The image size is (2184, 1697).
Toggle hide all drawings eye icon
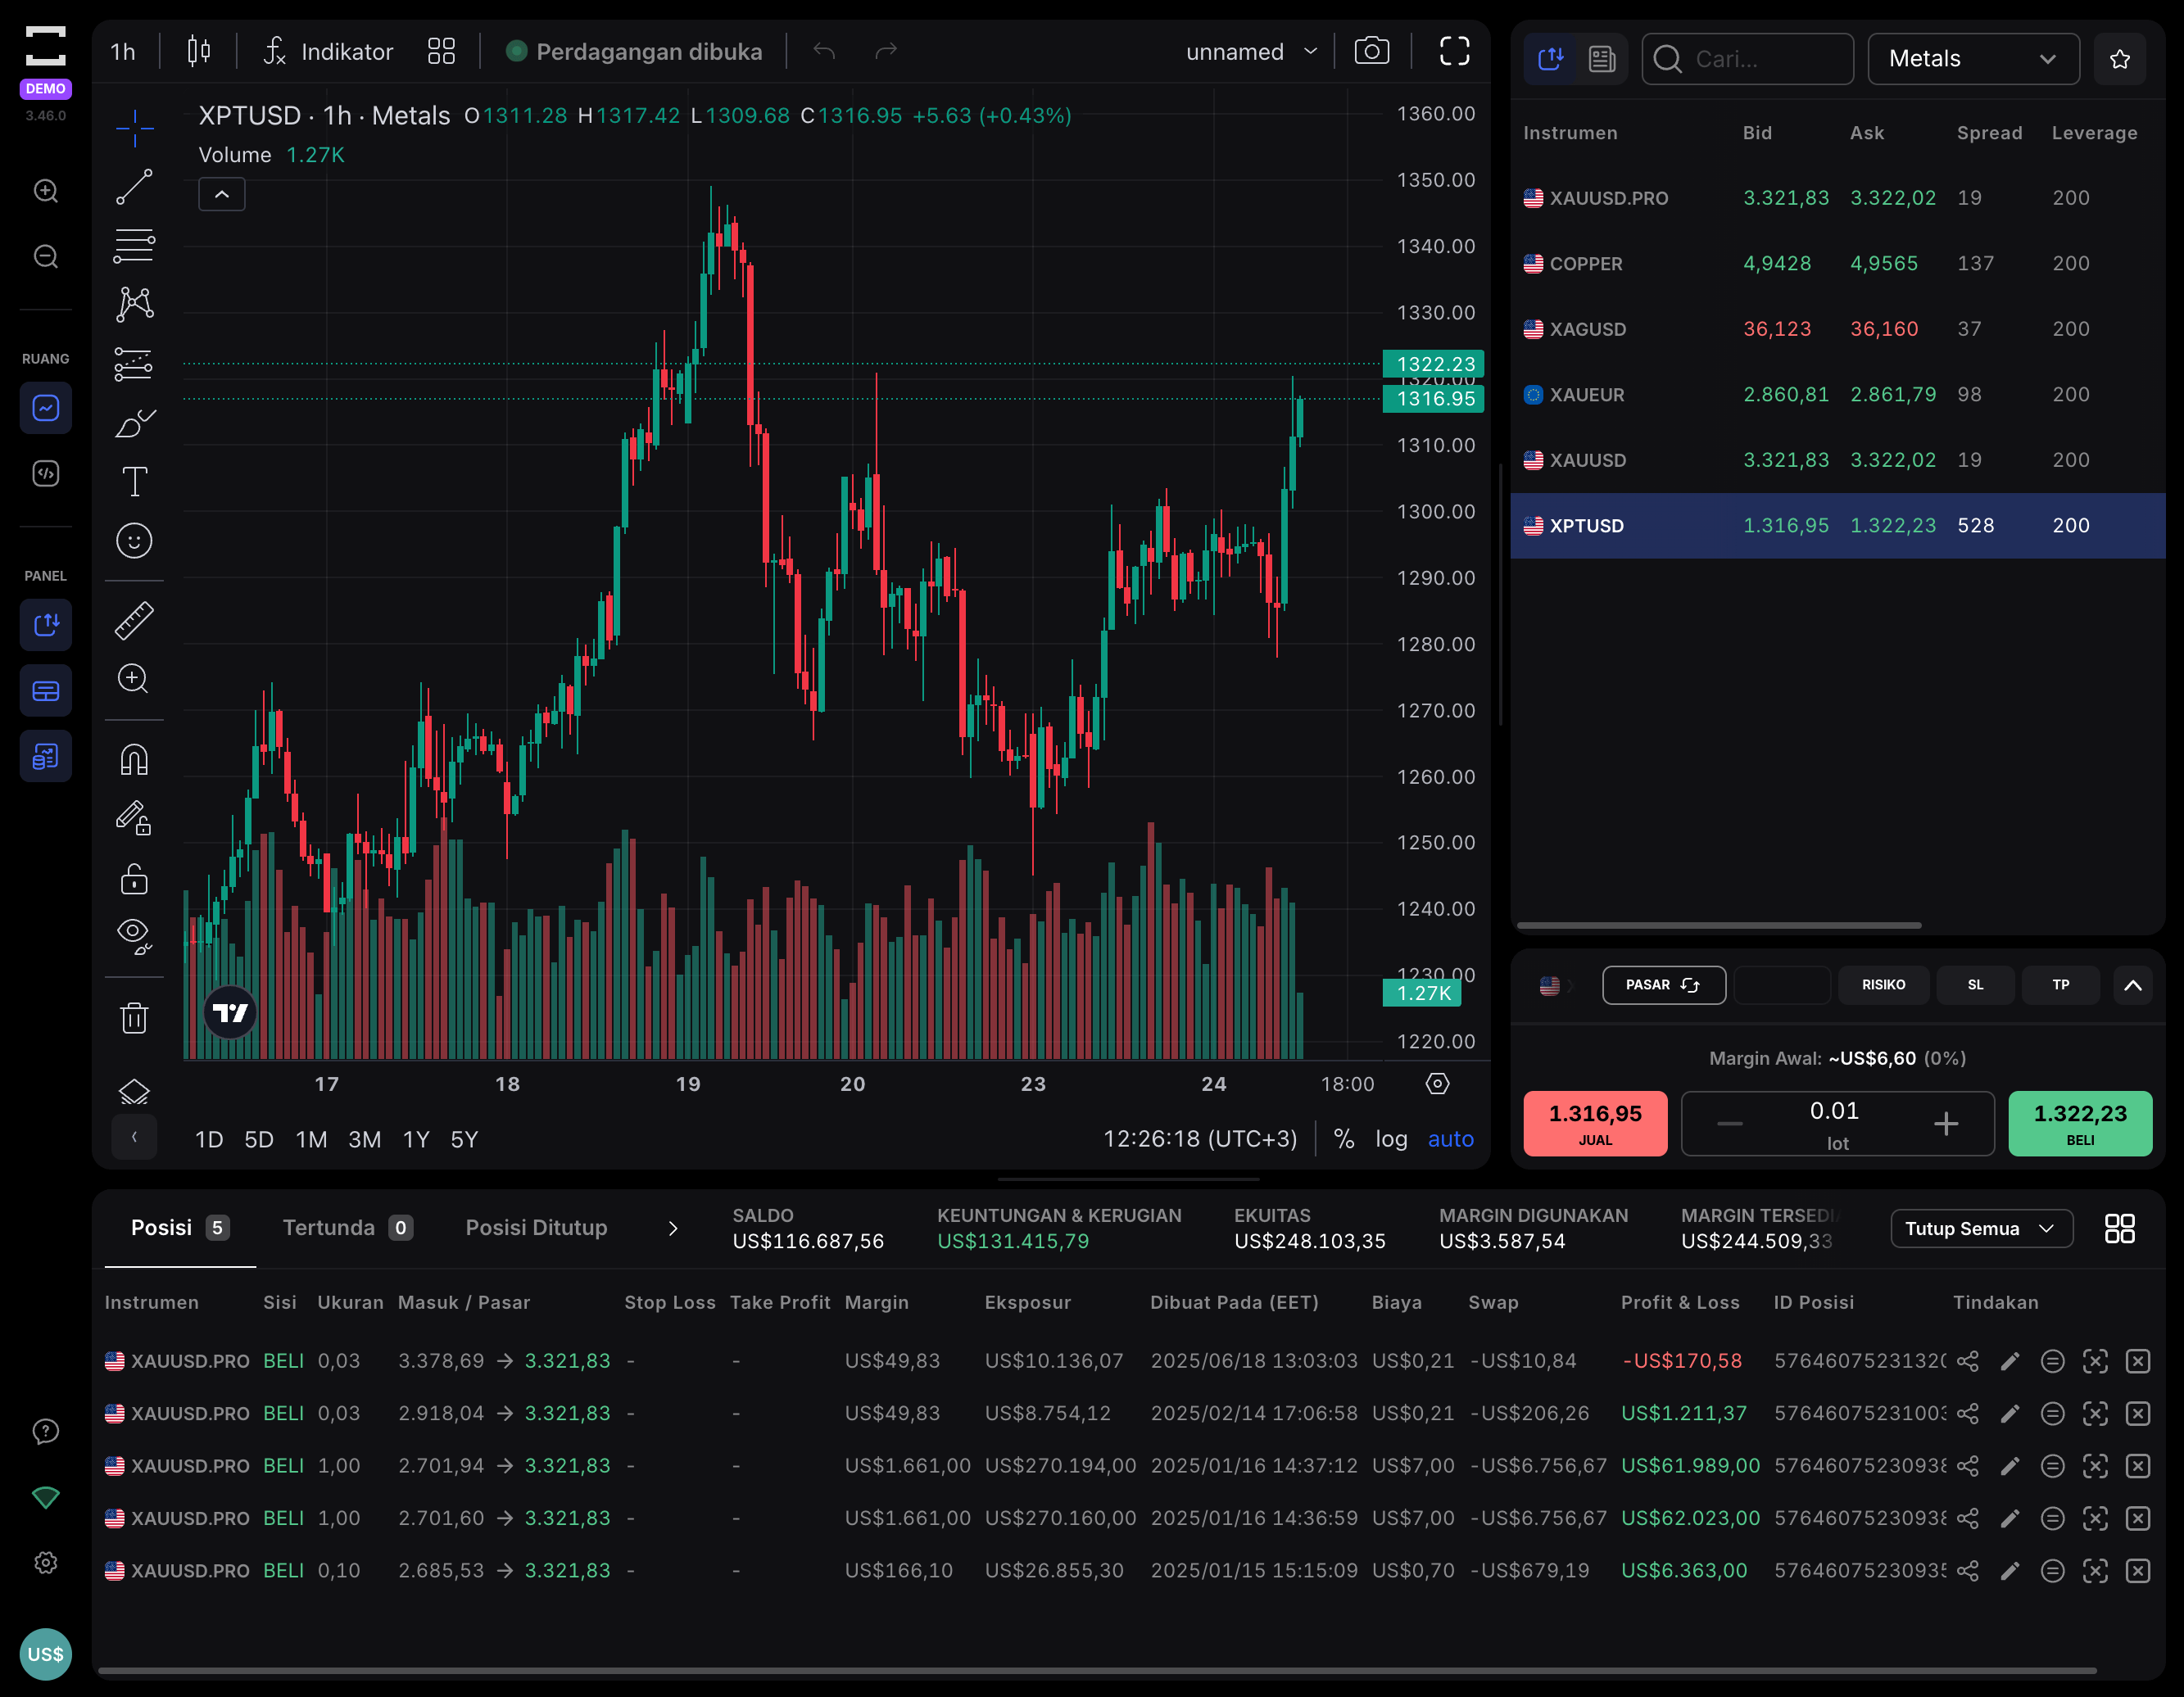[x=134, y=935]
